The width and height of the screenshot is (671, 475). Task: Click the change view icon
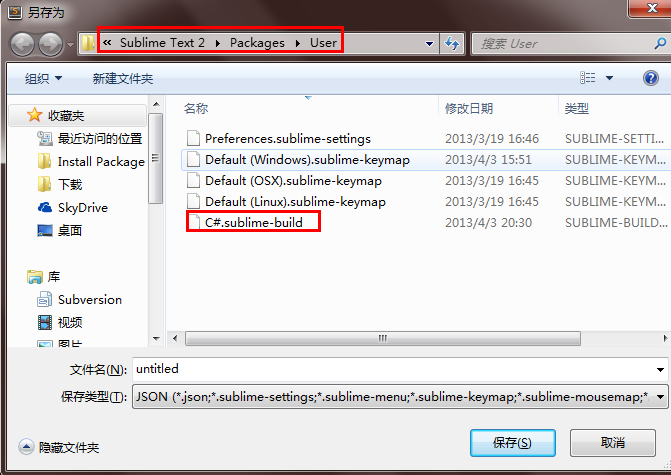pyautogui.click(x=588, y=78)
